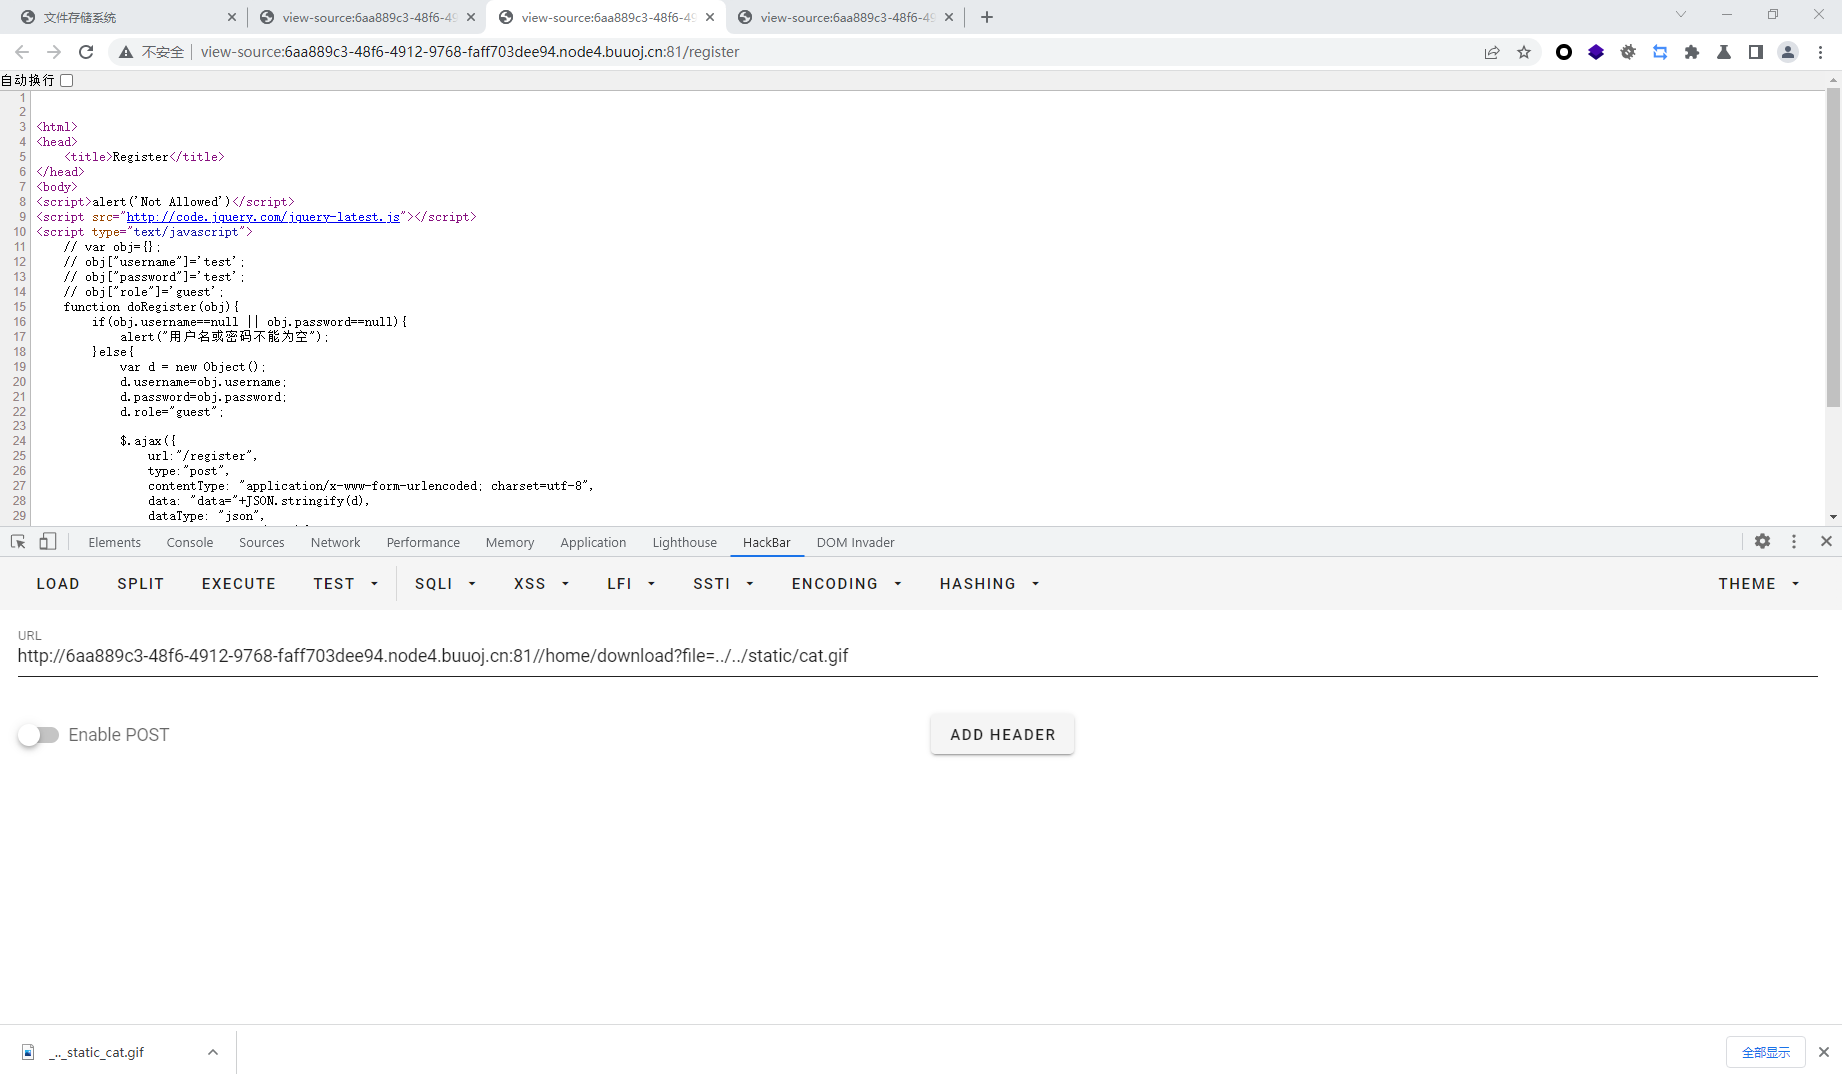Click the scroll-down arrow of source view

(x=1833, y=517)
